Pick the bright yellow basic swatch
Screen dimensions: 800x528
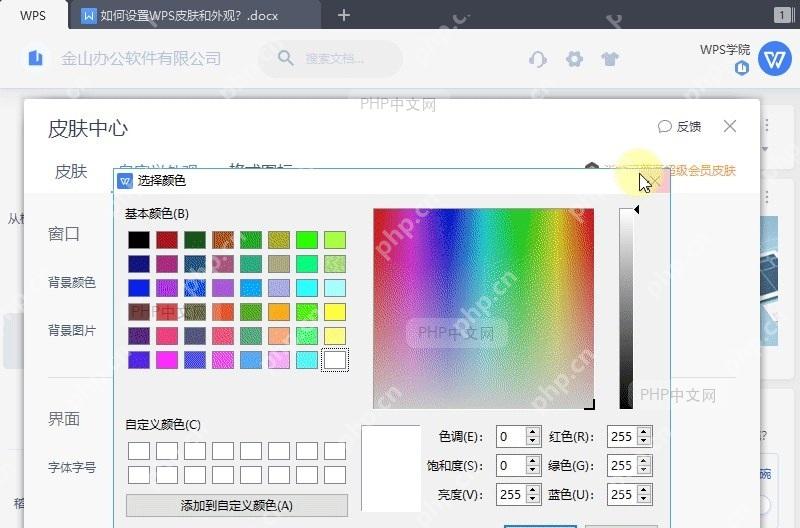click(335, 312)
